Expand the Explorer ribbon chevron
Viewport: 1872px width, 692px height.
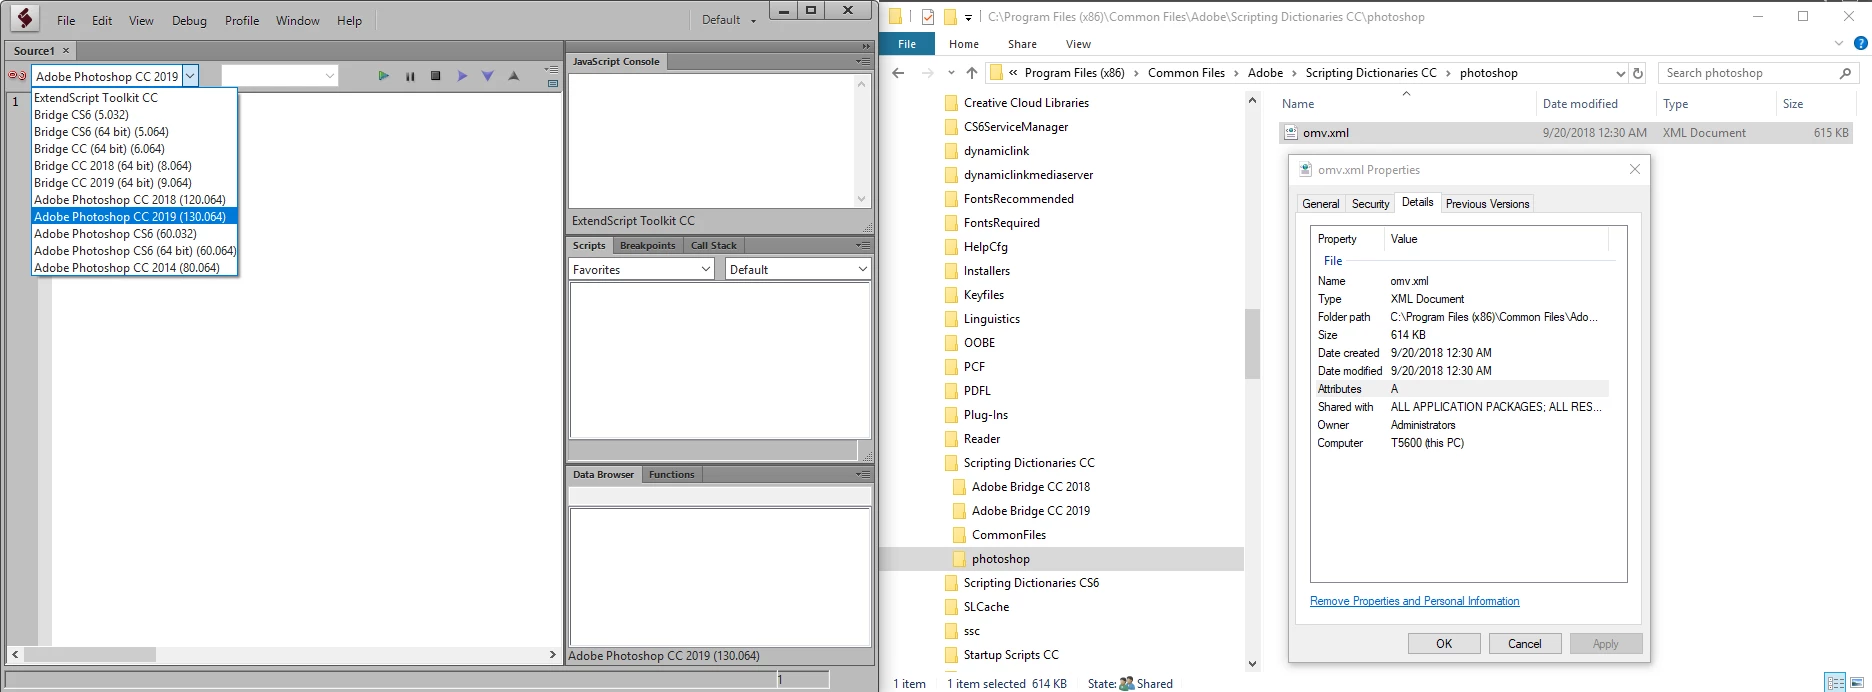pos(1838,43)
